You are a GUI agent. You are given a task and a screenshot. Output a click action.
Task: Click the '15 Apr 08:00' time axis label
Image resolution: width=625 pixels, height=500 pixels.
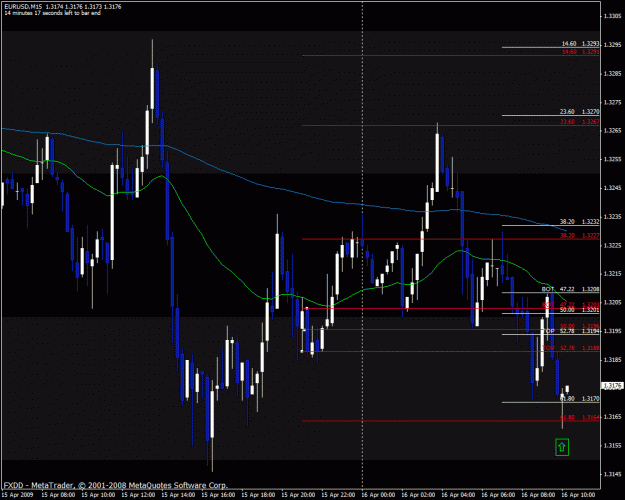(58, 495)
